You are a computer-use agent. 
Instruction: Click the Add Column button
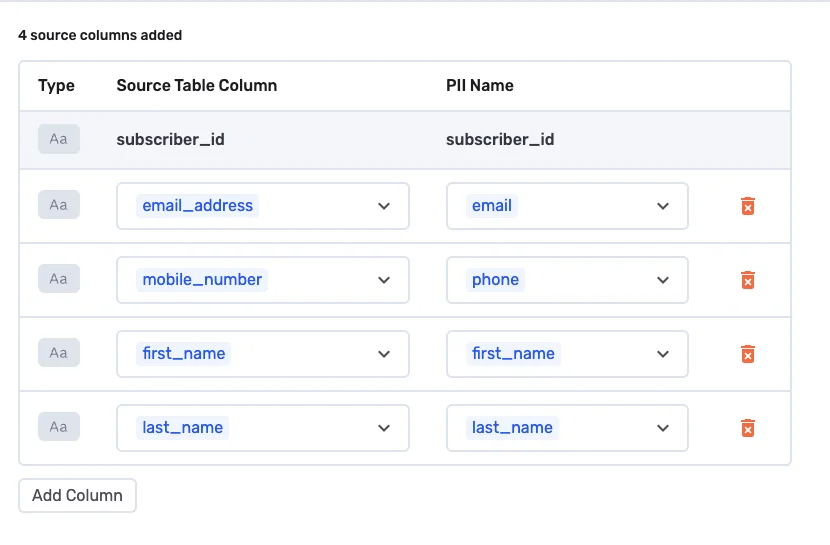[x=77, y=495]
